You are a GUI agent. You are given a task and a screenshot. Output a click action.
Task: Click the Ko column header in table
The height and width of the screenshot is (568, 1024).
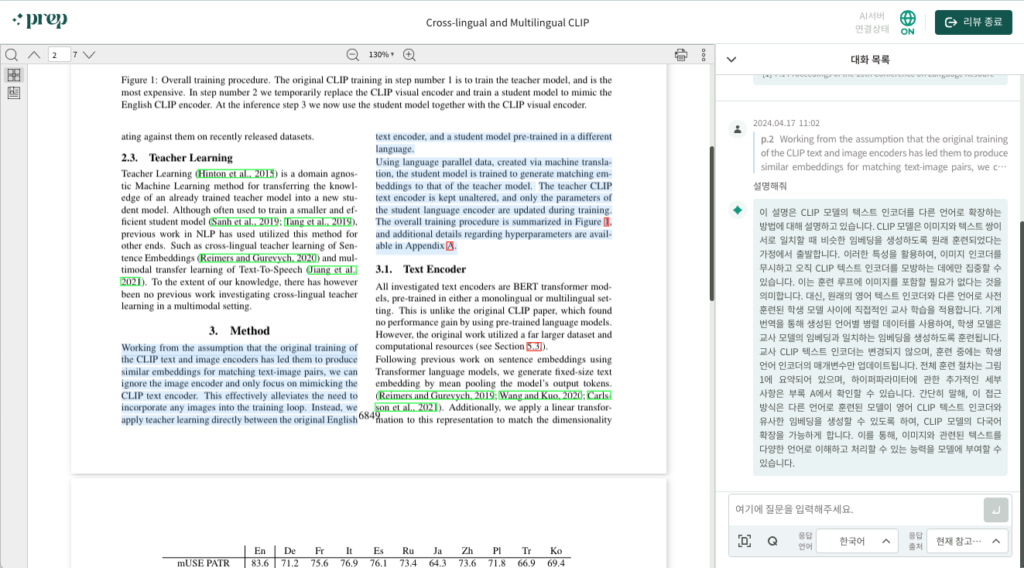556,550
